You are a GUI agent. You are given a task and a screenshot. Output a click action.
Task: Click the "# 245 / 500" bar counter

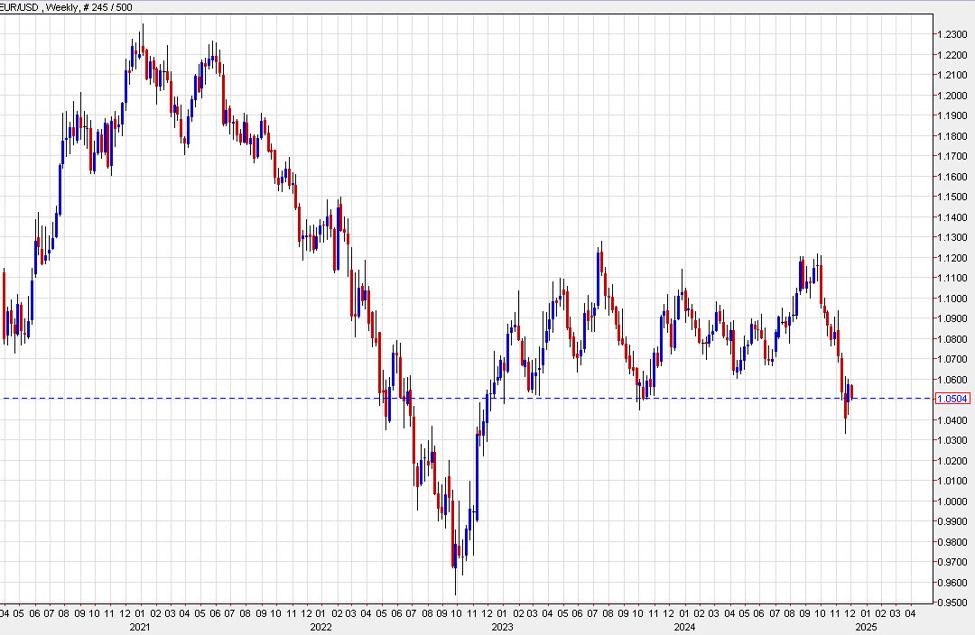[x=106, y=8]
